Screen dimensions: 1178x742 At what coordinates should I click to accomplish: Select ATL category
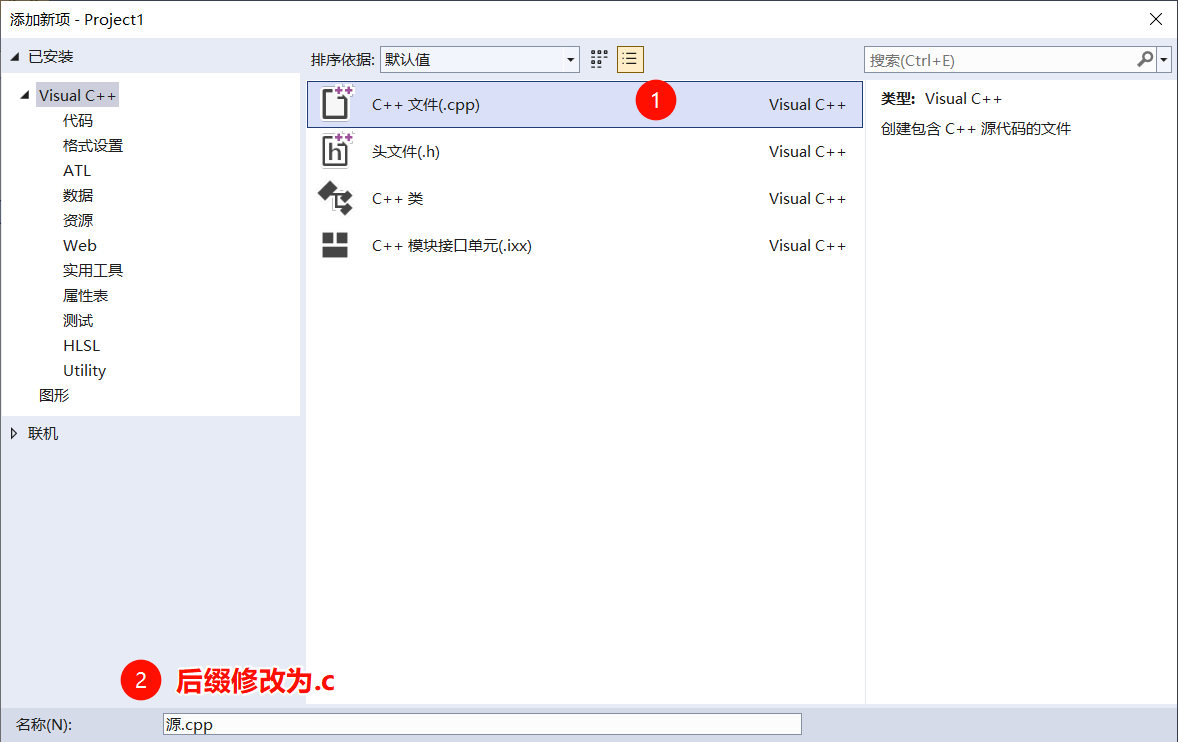tap(77, 170)
